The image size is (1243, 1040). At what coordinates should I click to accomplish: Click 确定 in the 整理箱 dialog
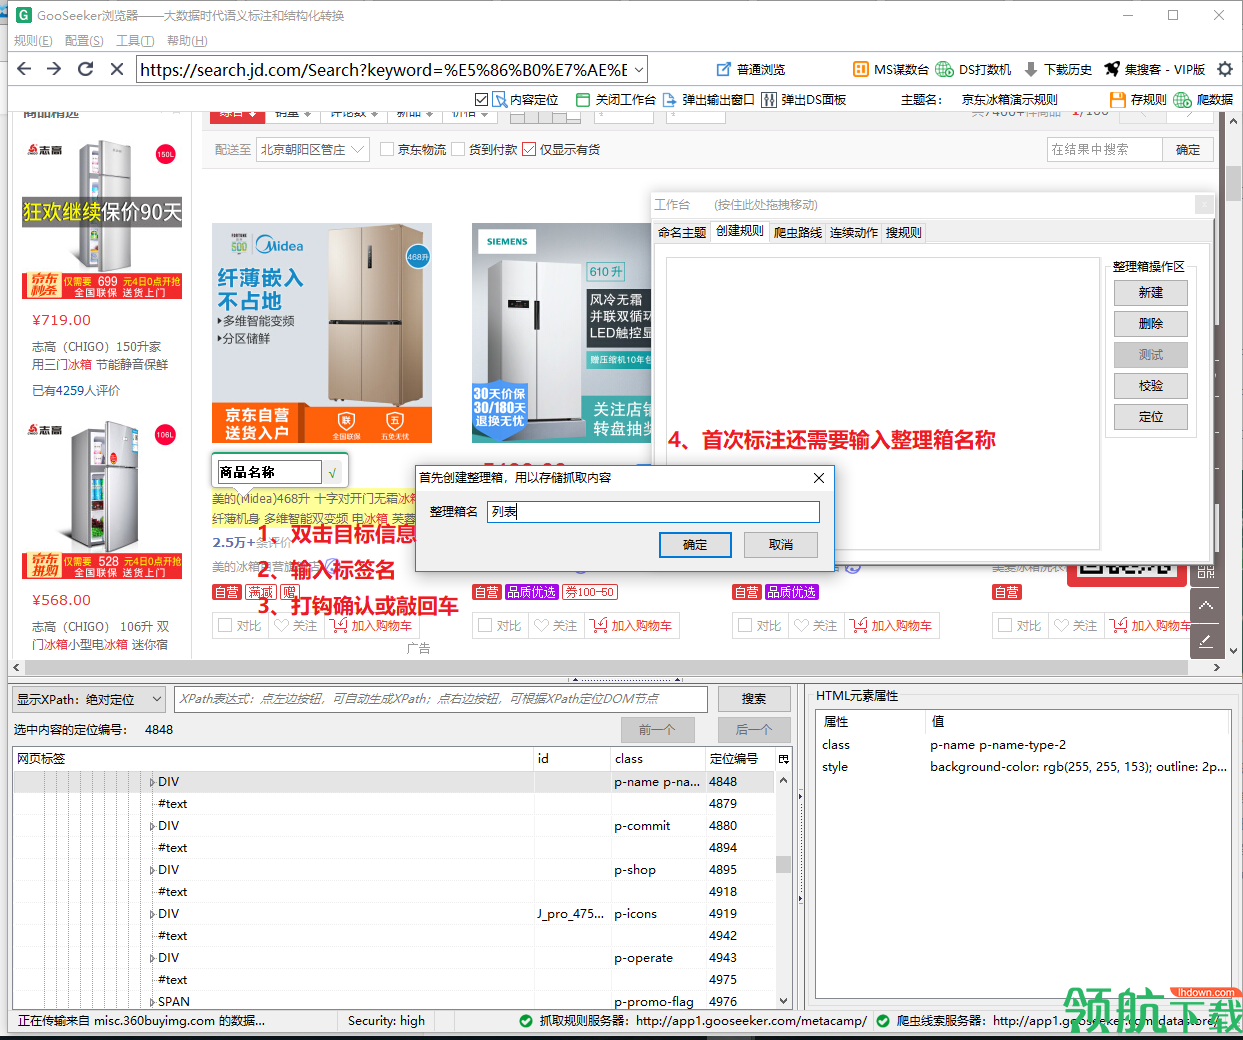[x=695, y=545]
